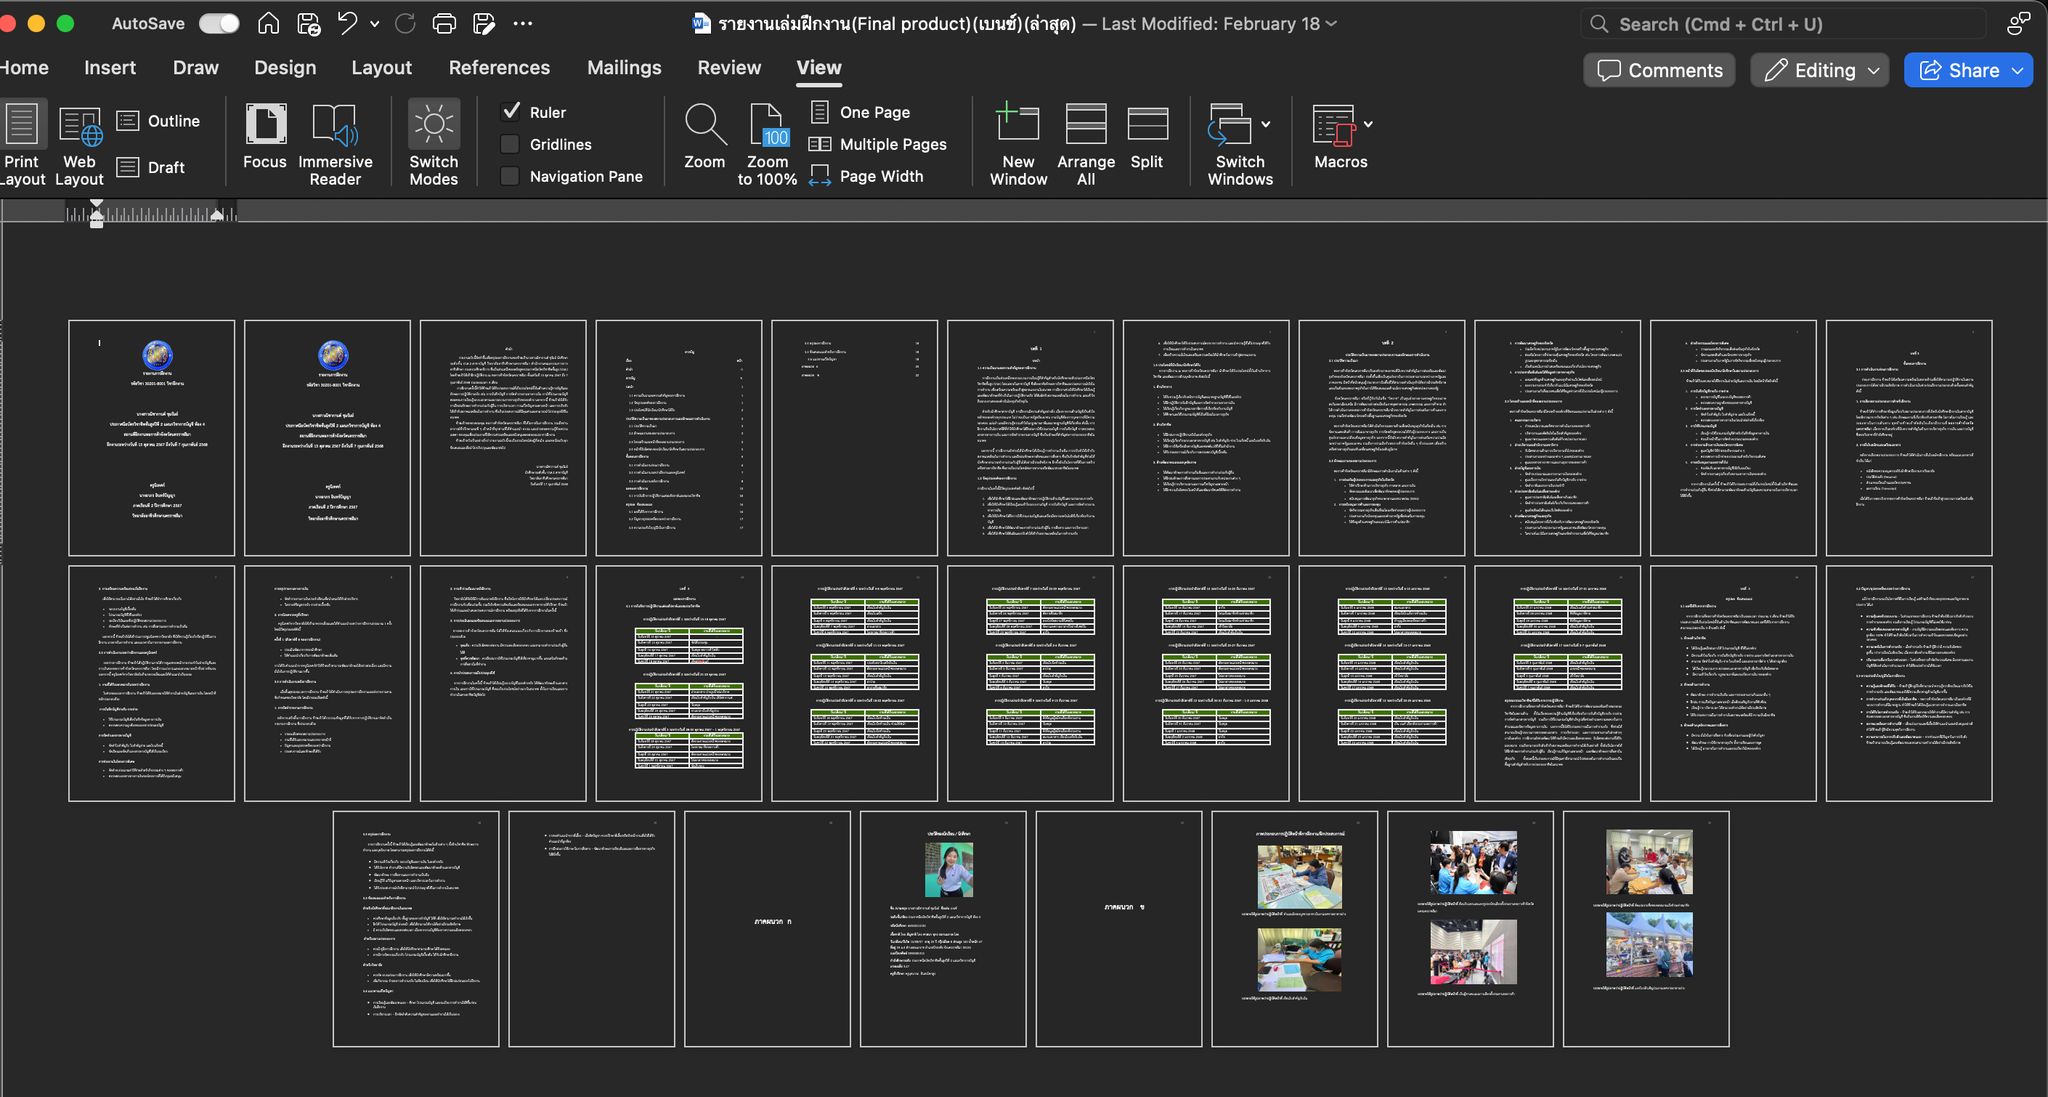The height and width of the screenshot is (1097, 2048).
Task: Enable the Gridlines checkbox
Action: [510, 144]
